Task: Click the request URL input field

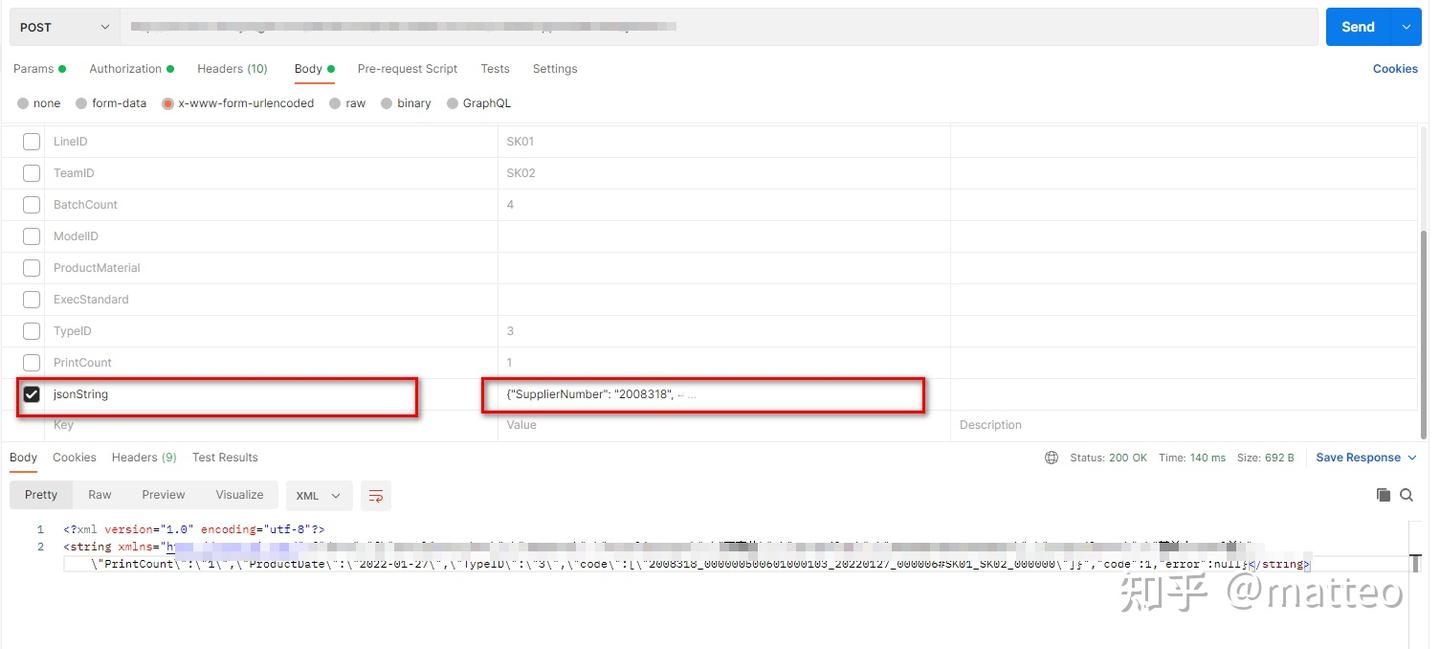Action: coord(700,25)
